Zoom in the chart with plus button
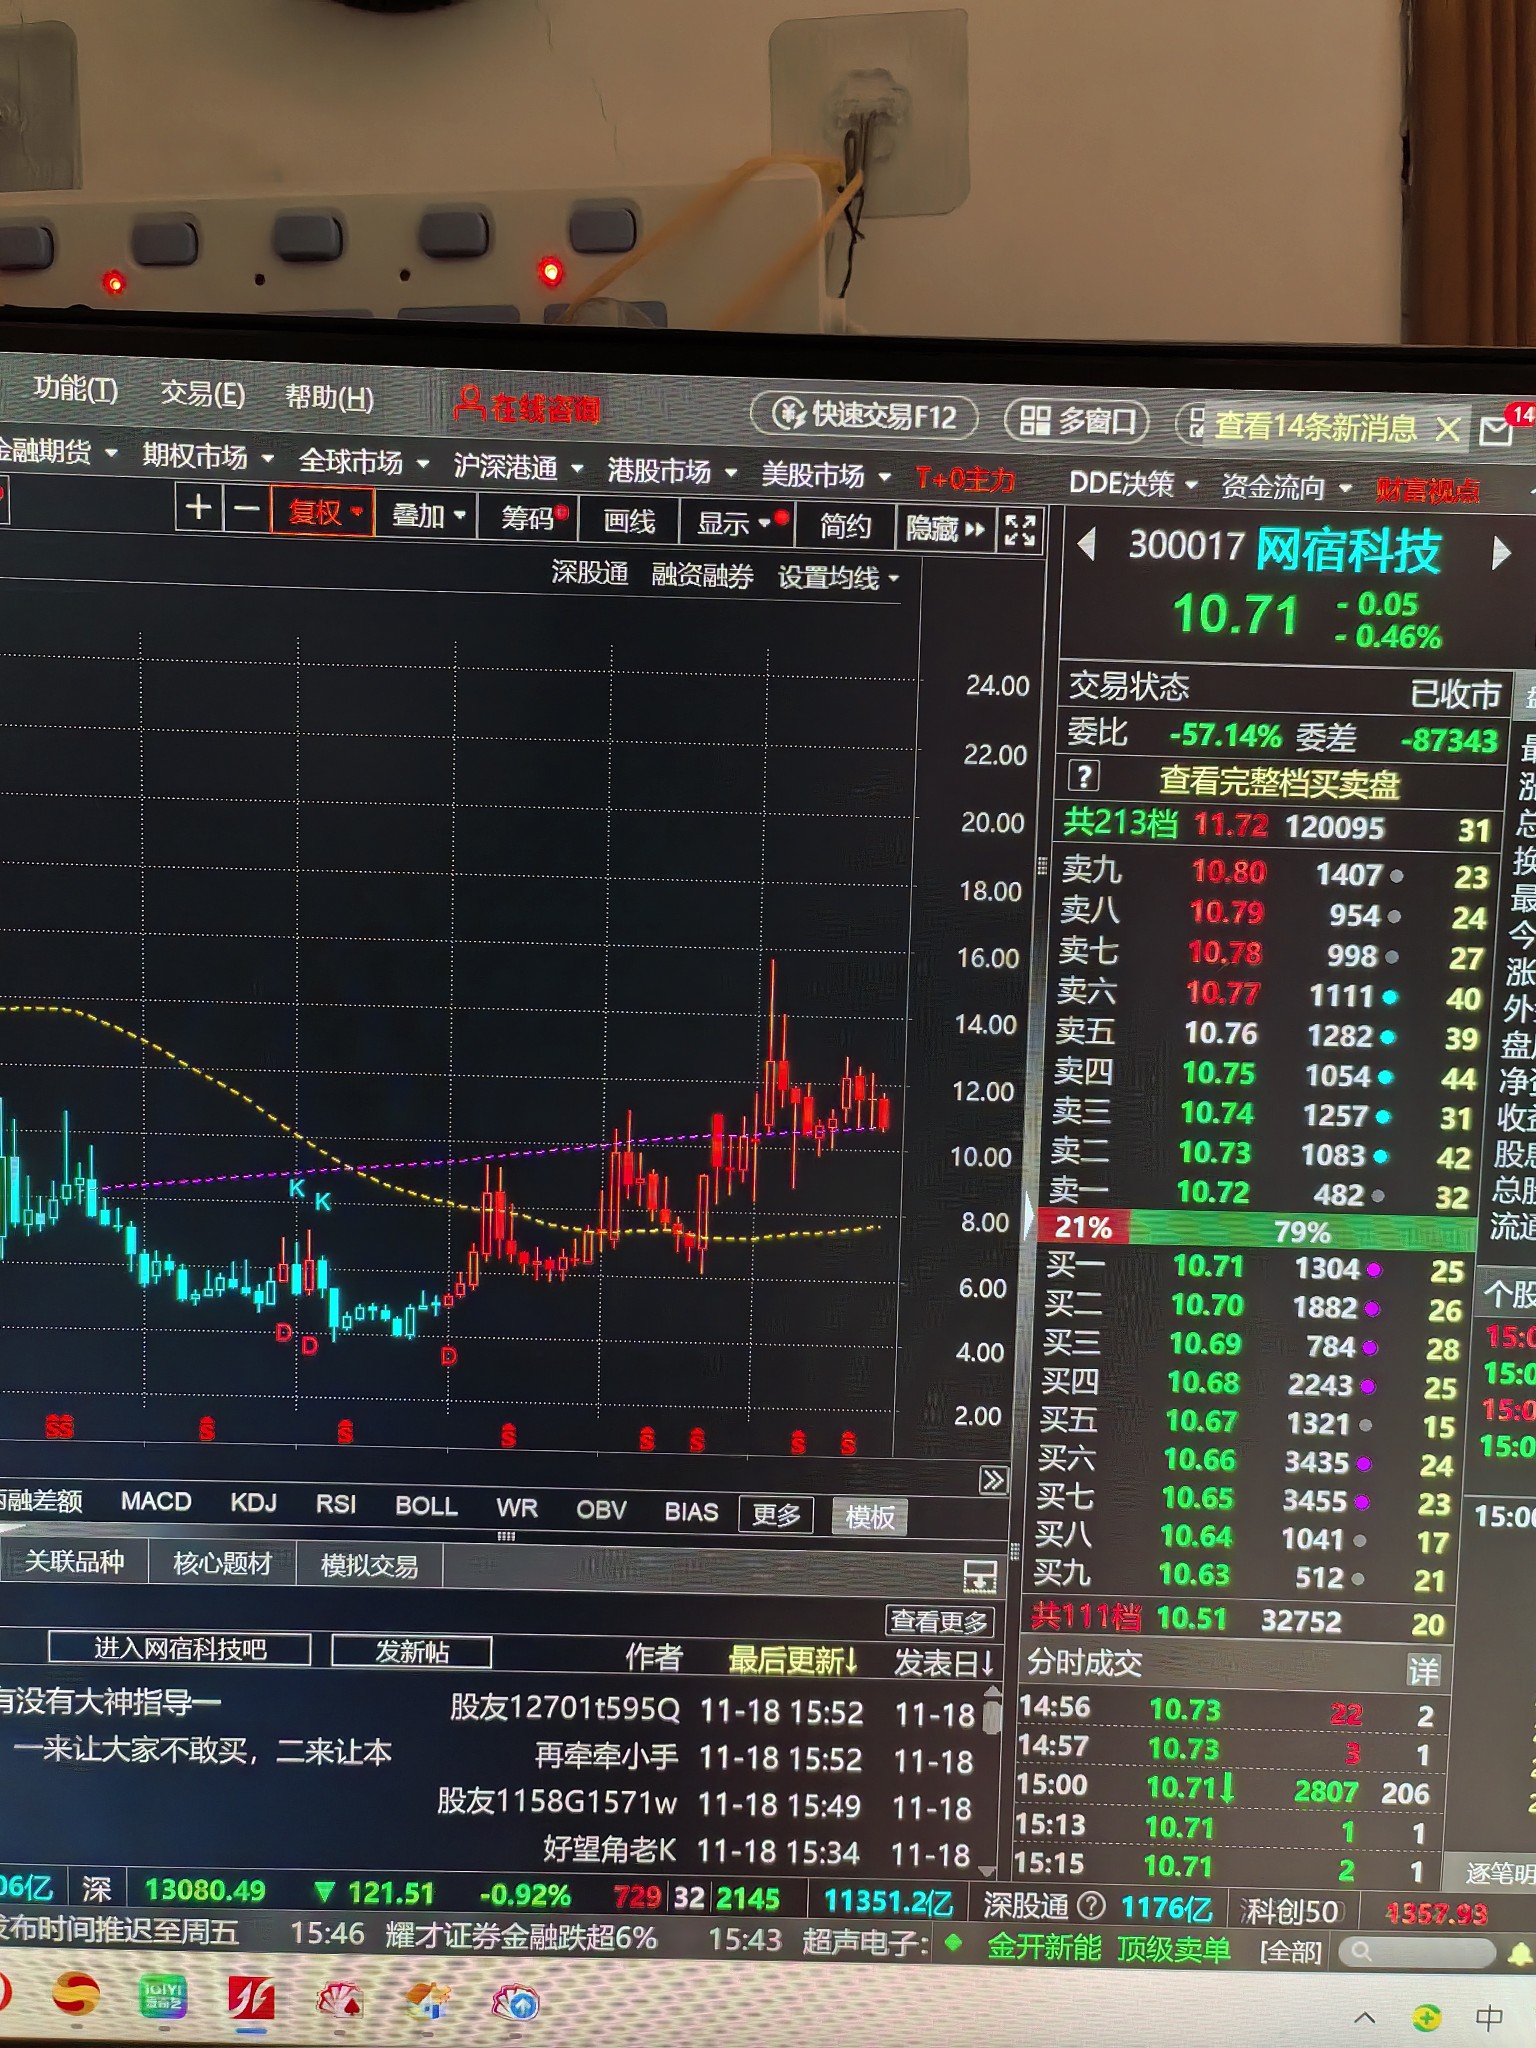Image resolution: width=1536 pixels, height=2048 pixels. tap(198, 507)
